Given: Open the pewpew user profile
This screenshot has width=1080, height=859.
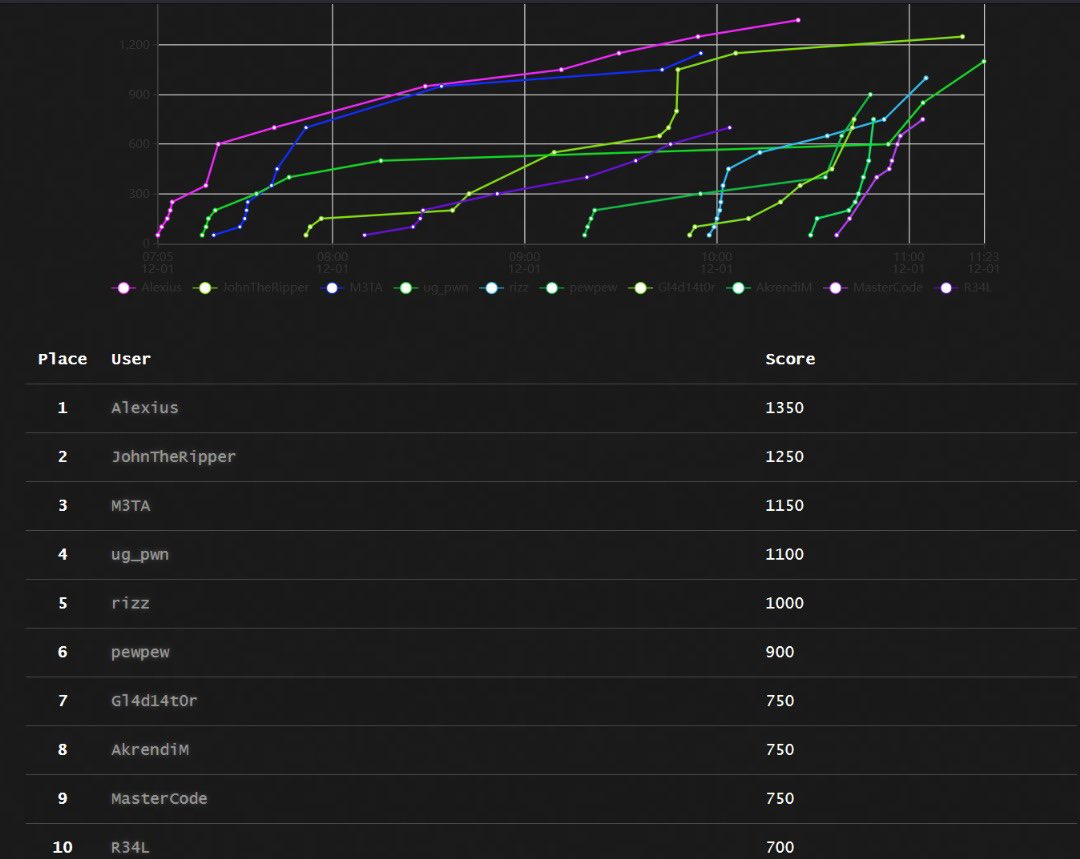Looking at the screenshot, I should [140, 652].
